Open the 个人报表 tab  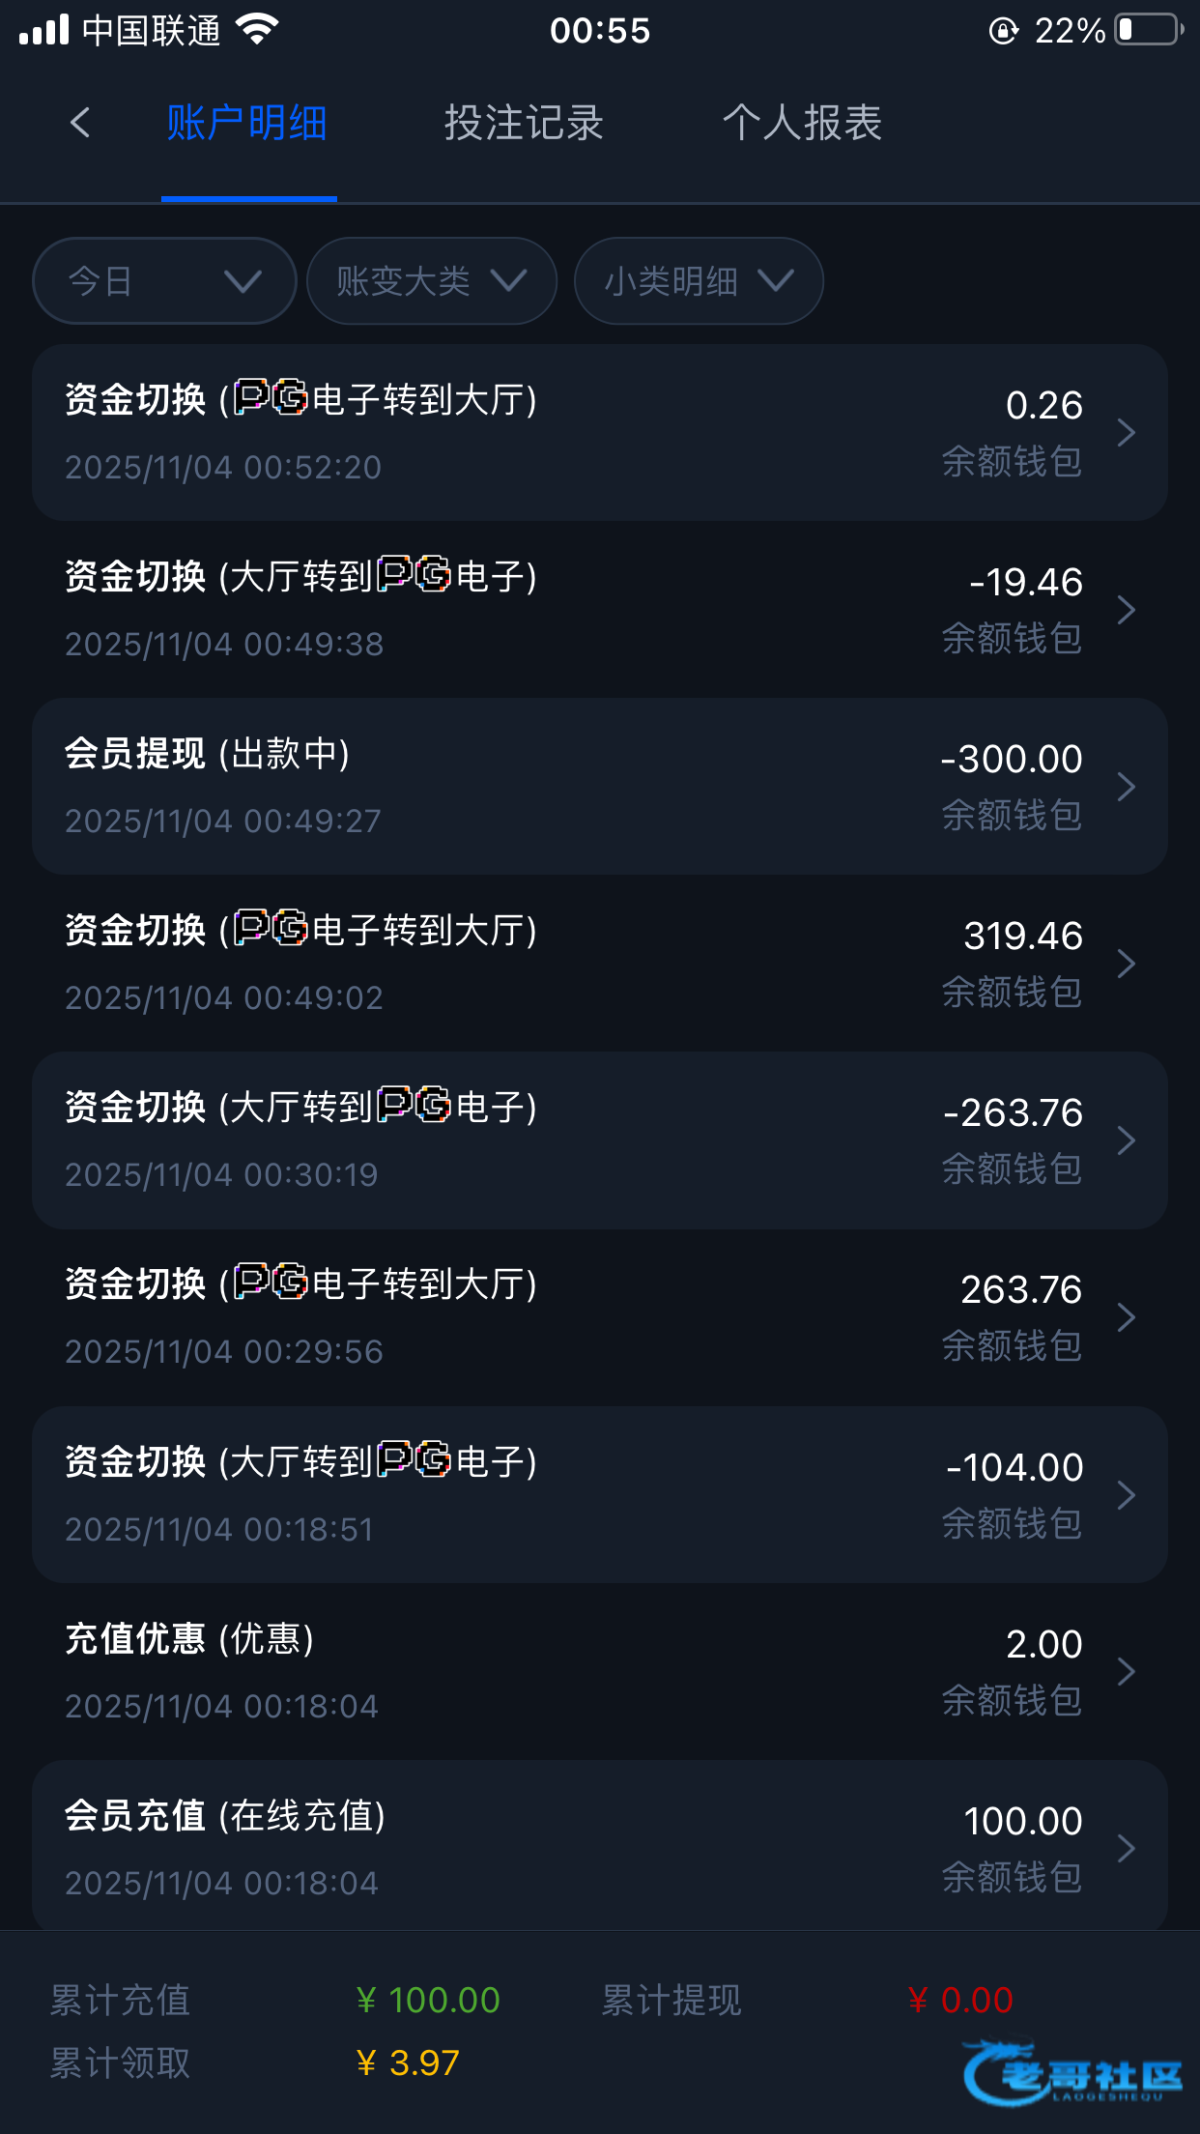click(x=802, y=123)
